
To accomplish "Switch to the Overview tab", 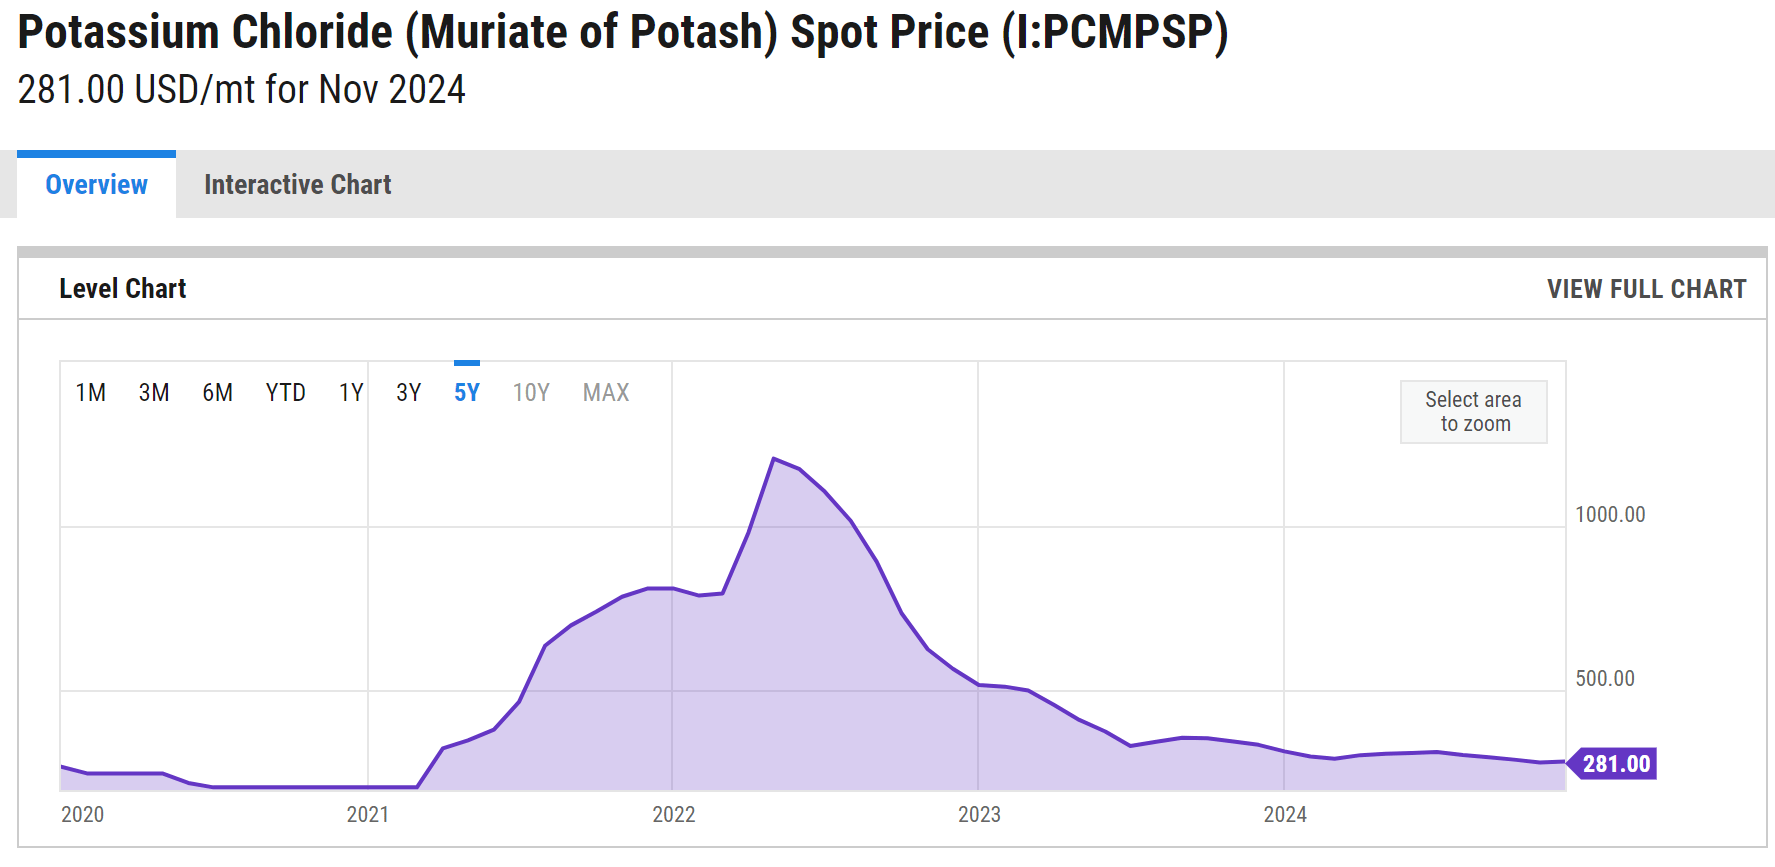I will tap(95, 184).
